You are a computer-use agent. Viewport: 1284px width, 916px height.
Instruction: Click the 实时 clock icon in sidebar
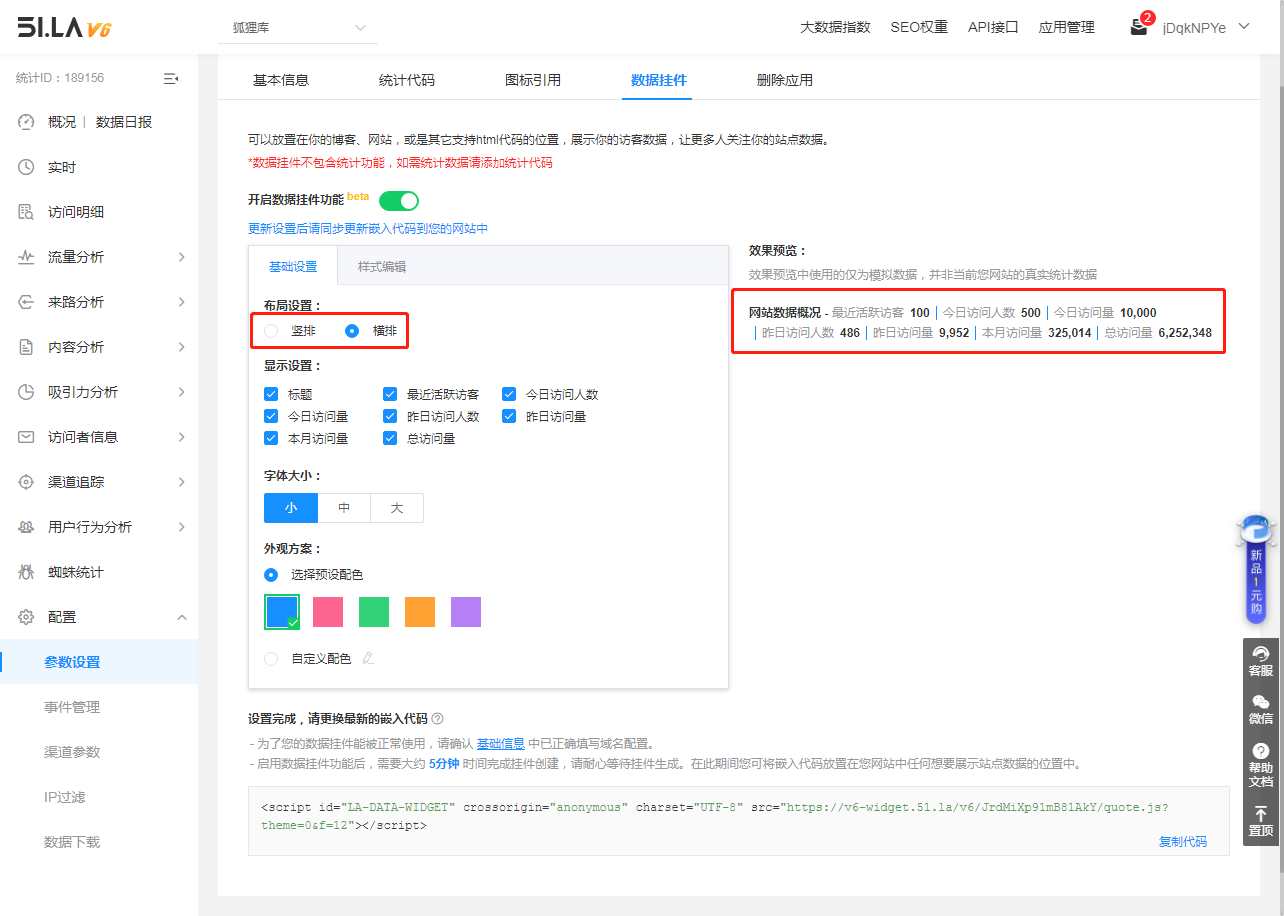click(x=27, y=167)
